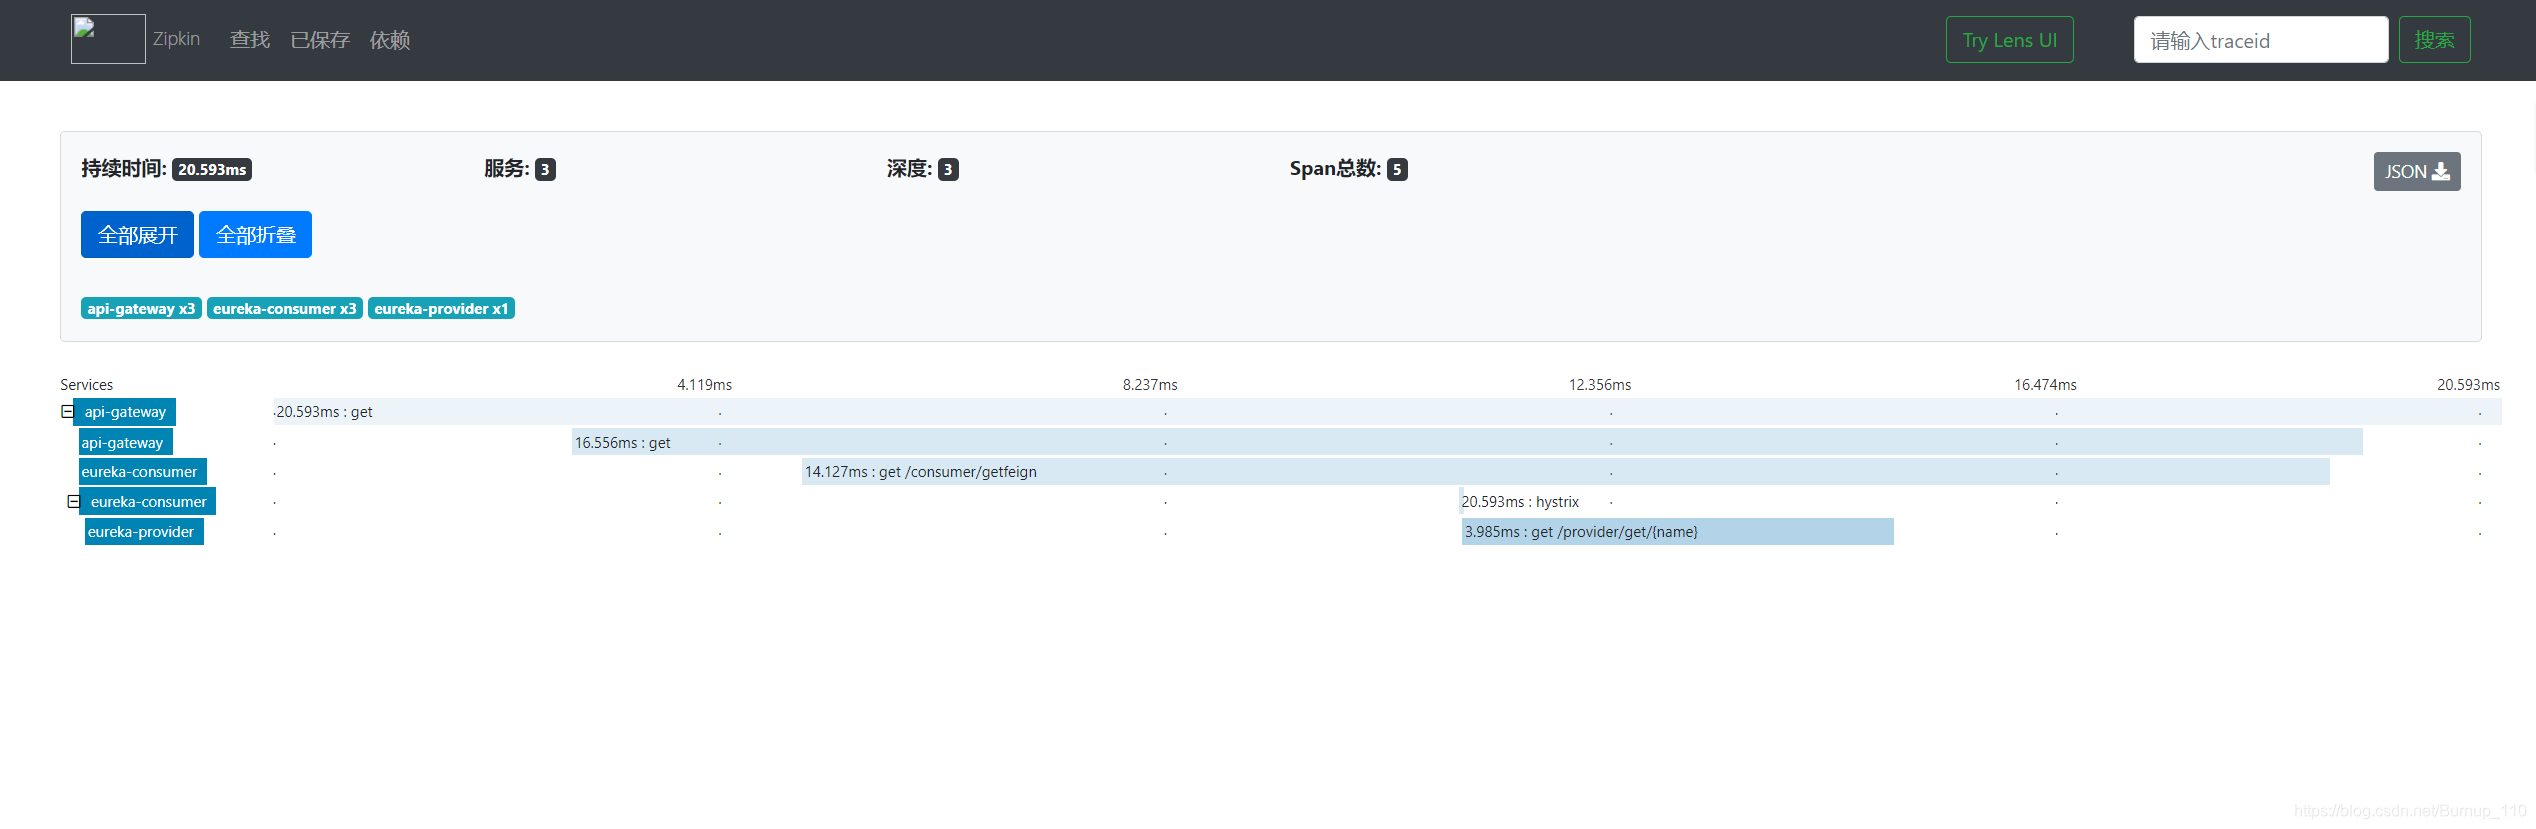Click the 持续时间 20.593ms duration badge
2536x829 pixels.
[211, 170]
